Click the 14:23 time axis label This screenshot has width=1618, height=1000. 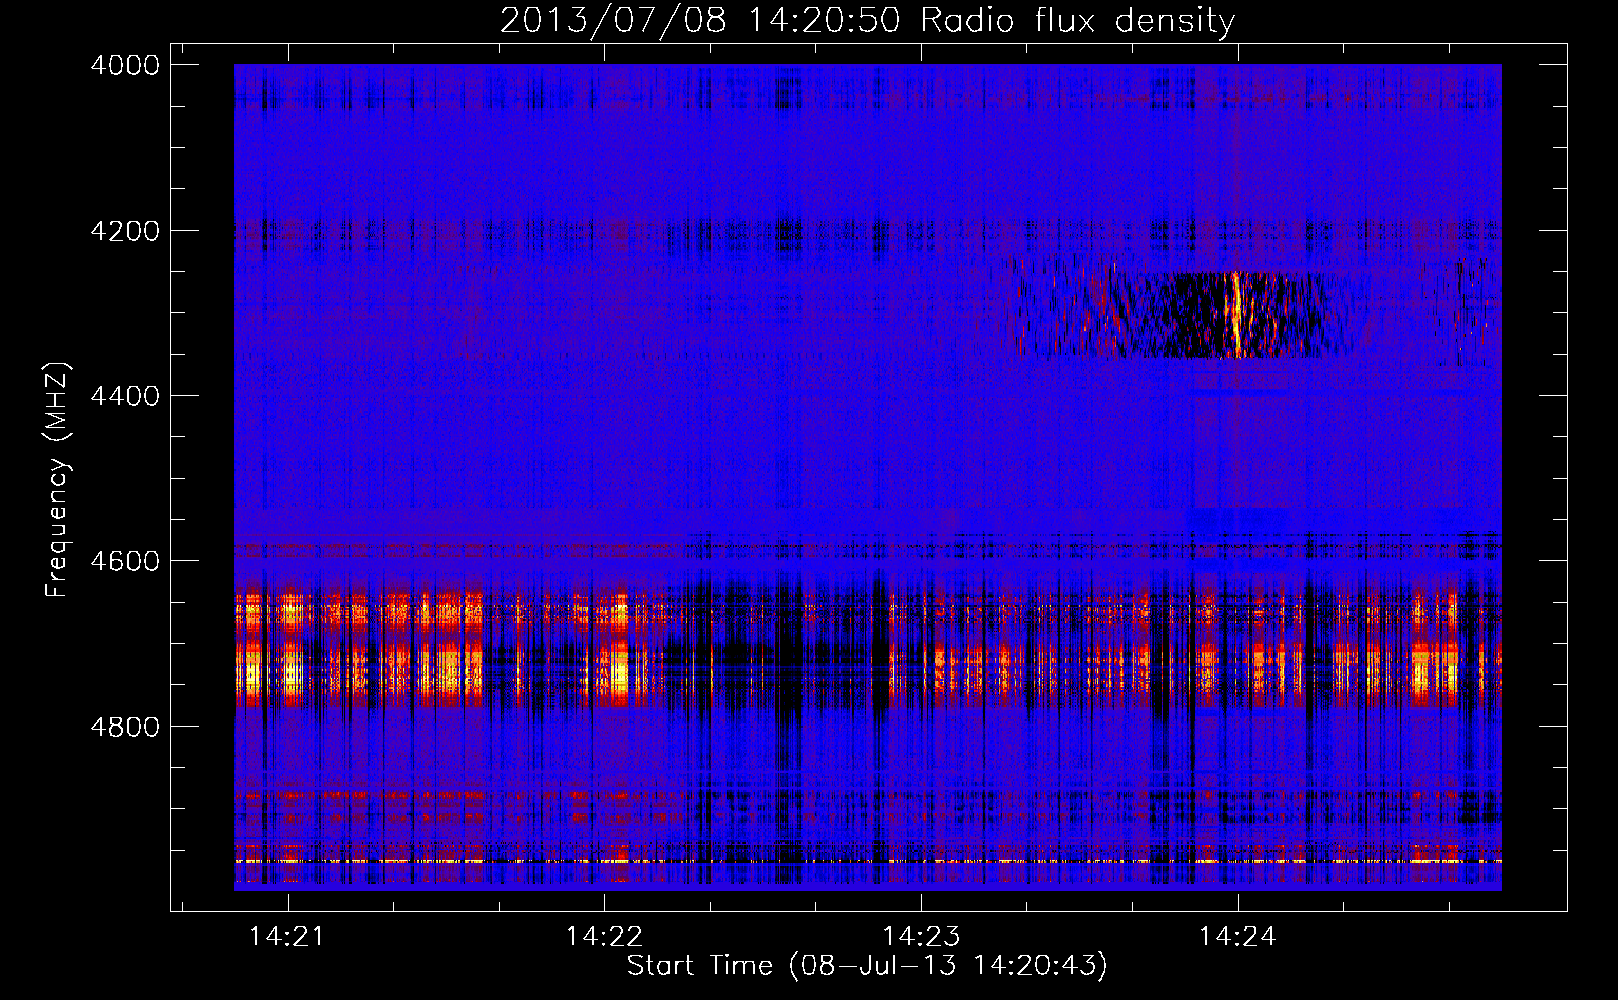(921, 936)
